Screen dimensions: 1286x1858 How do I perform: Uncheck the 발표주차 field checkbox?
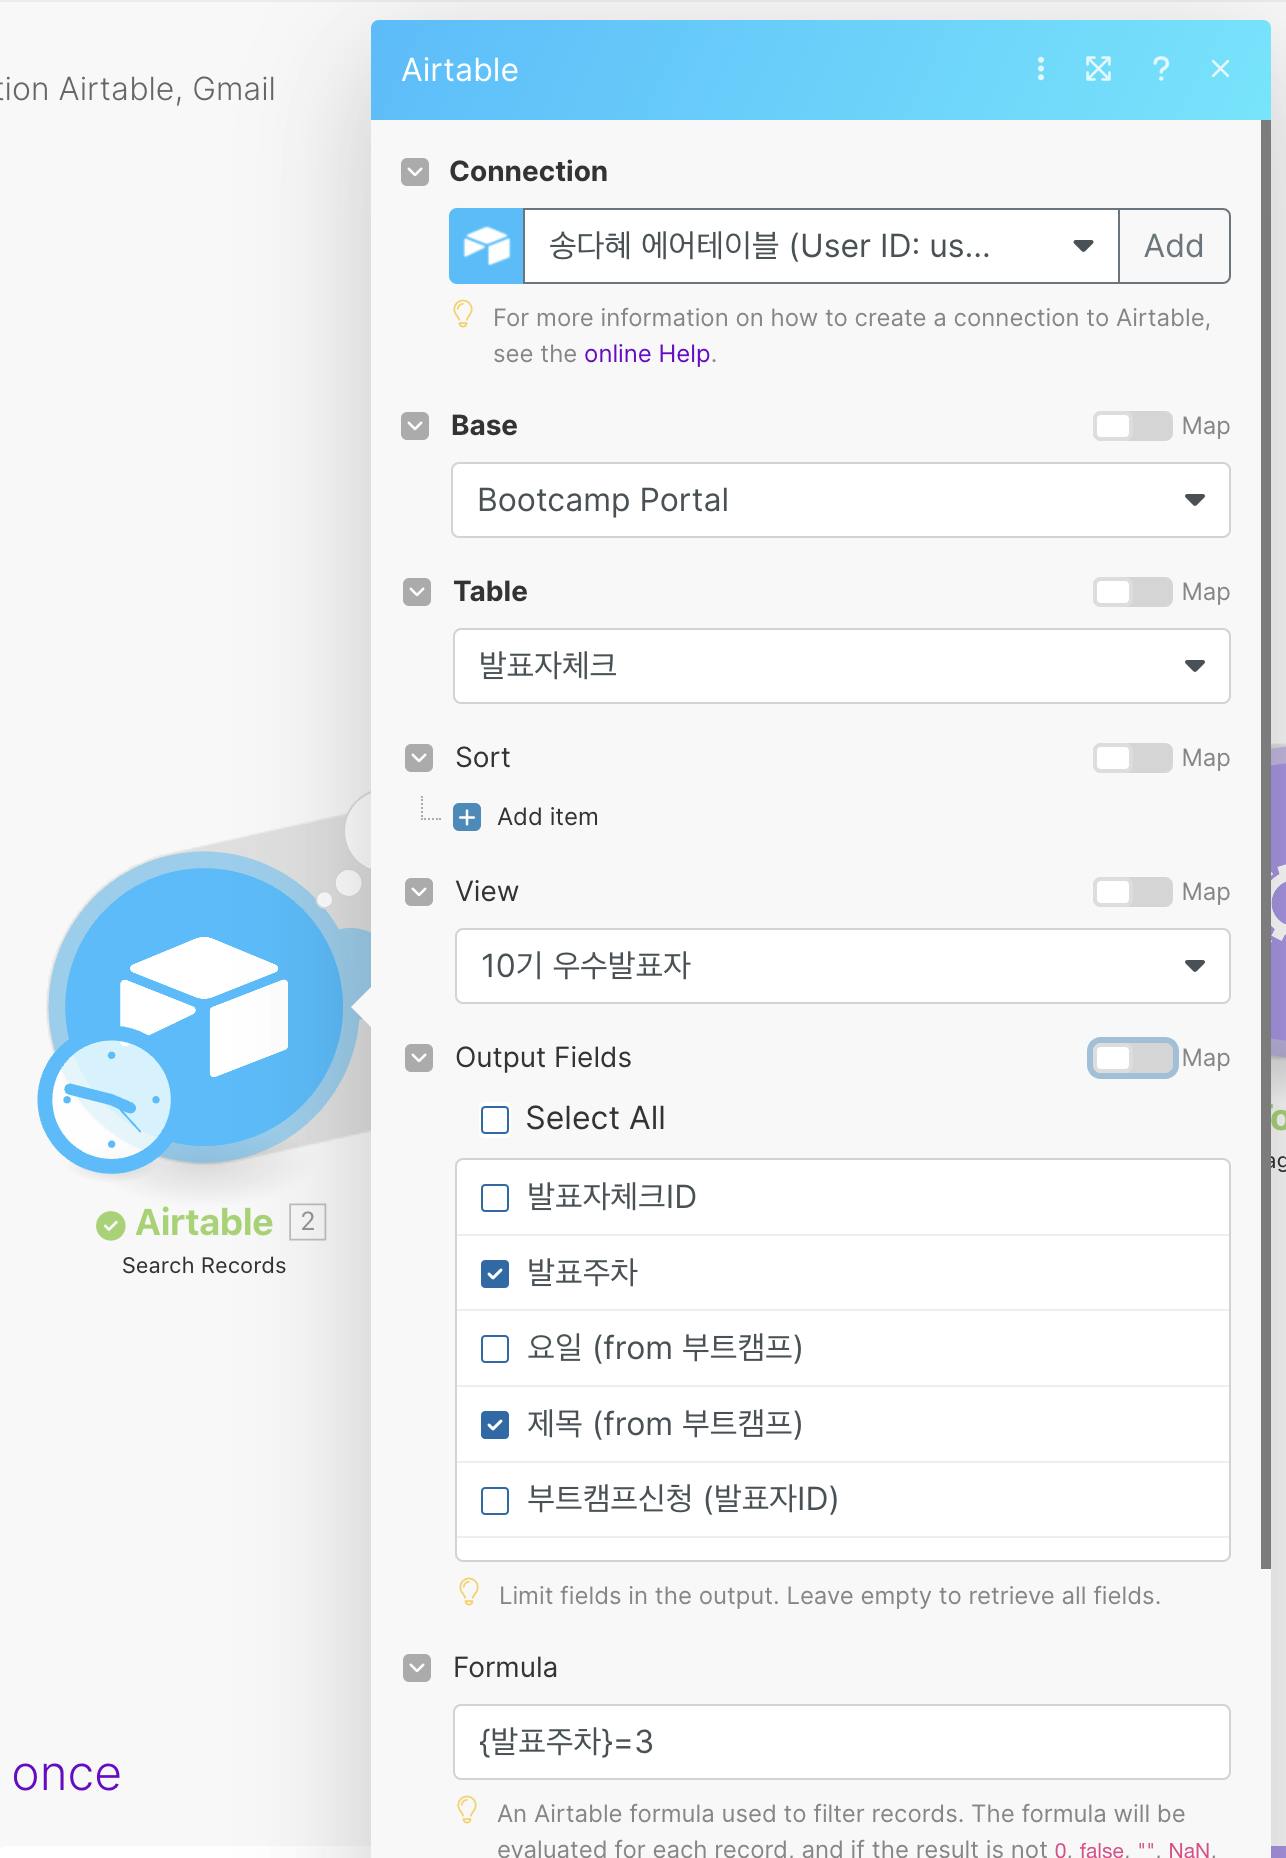click(x=495, y=1274)
